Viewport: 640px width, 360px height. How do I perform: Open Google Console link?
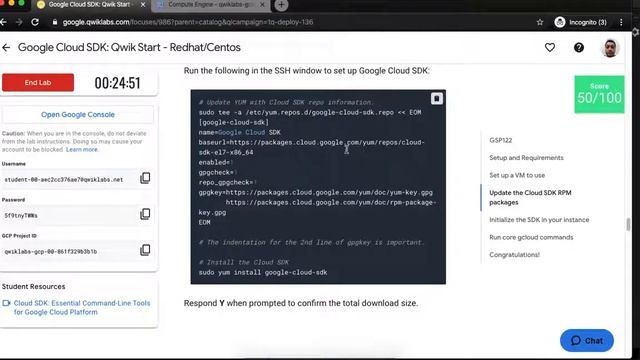[x=78, y=115]
